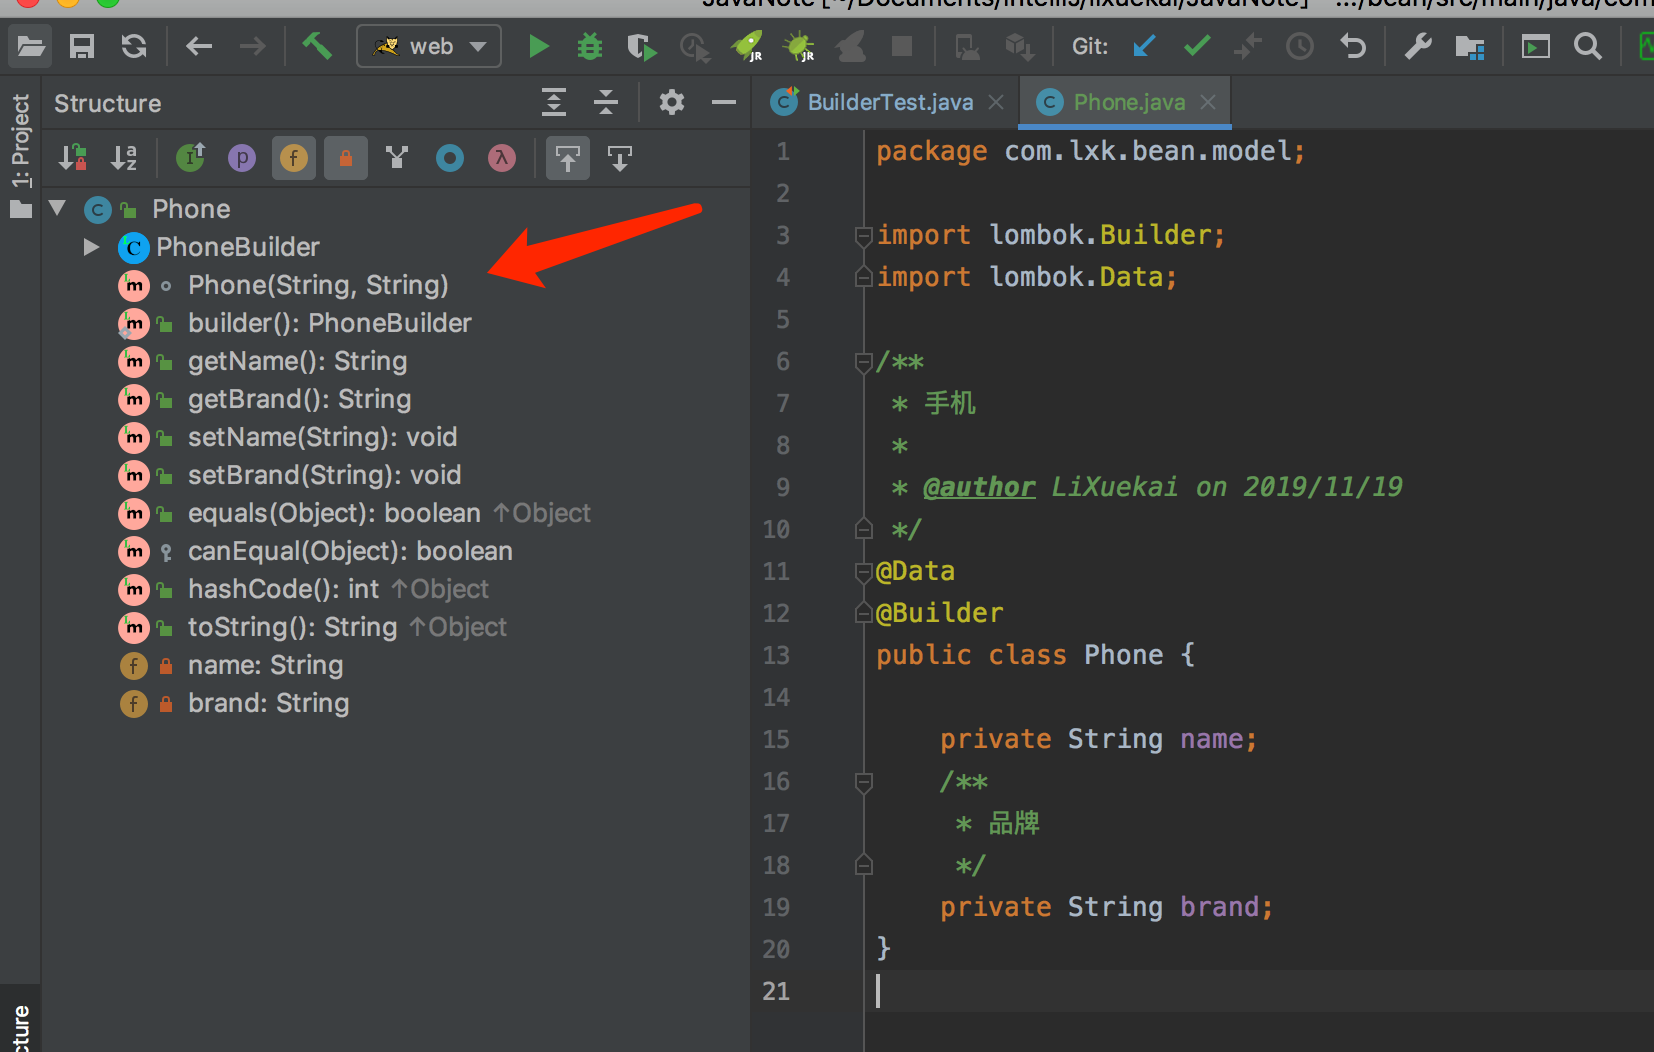Fold the Javadoc comment at line 6
Screen dimensions: 1654x1052
[x=864, y=362]
